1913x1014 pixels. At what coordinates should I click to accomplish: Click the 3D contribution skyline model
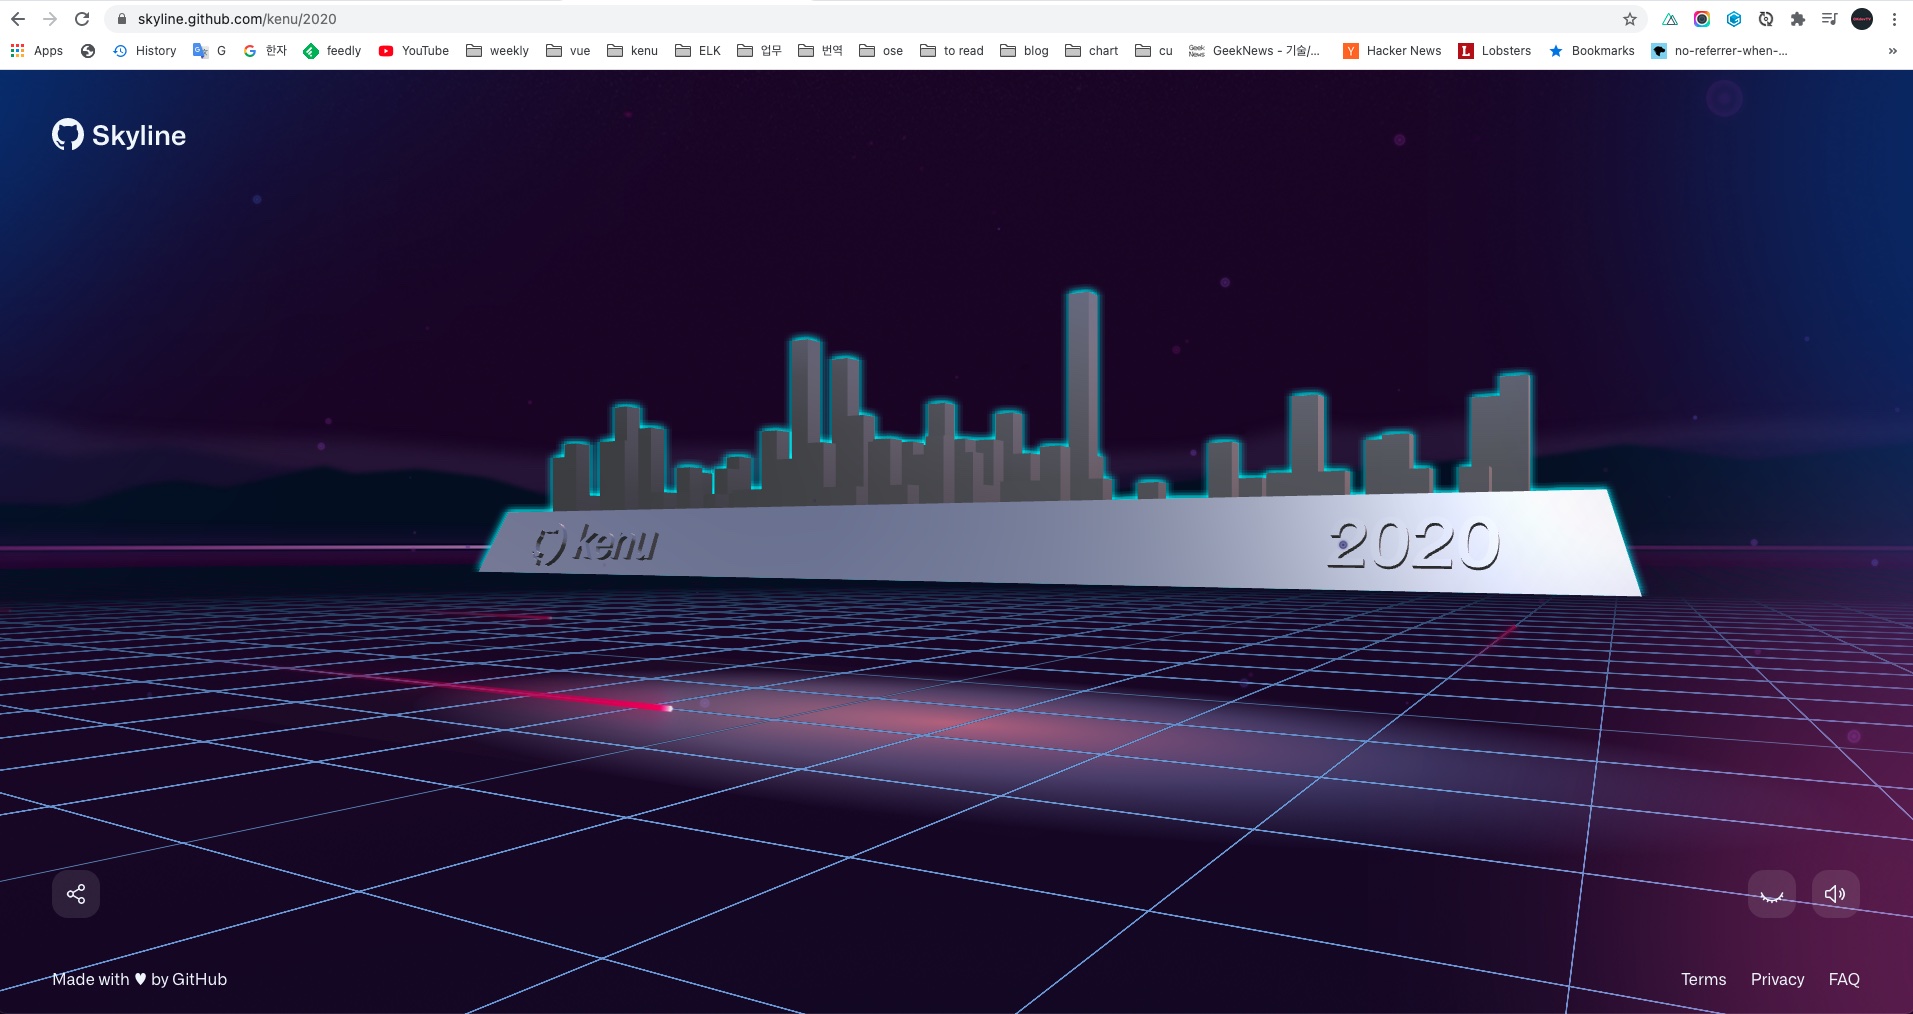point(1060,445)
